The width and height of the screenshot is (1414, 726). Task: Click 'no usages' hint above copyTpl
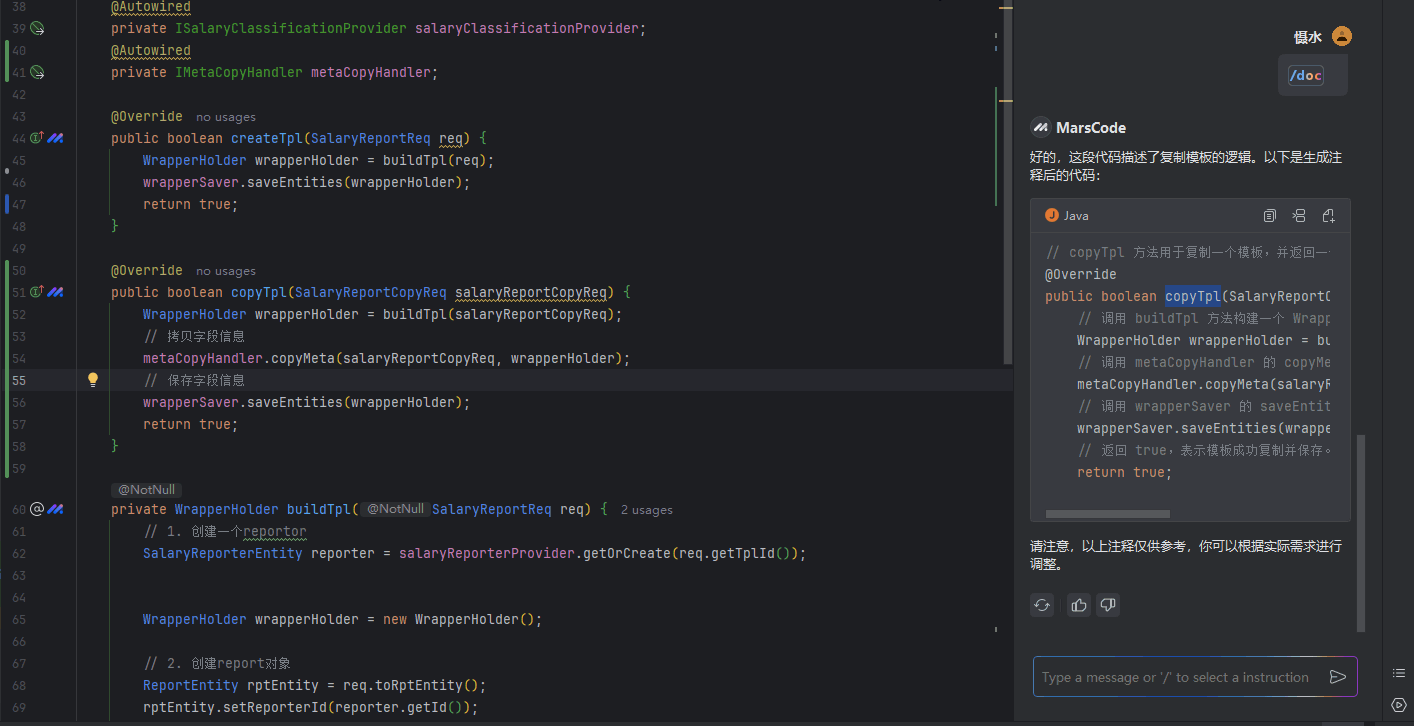[226, 271]
